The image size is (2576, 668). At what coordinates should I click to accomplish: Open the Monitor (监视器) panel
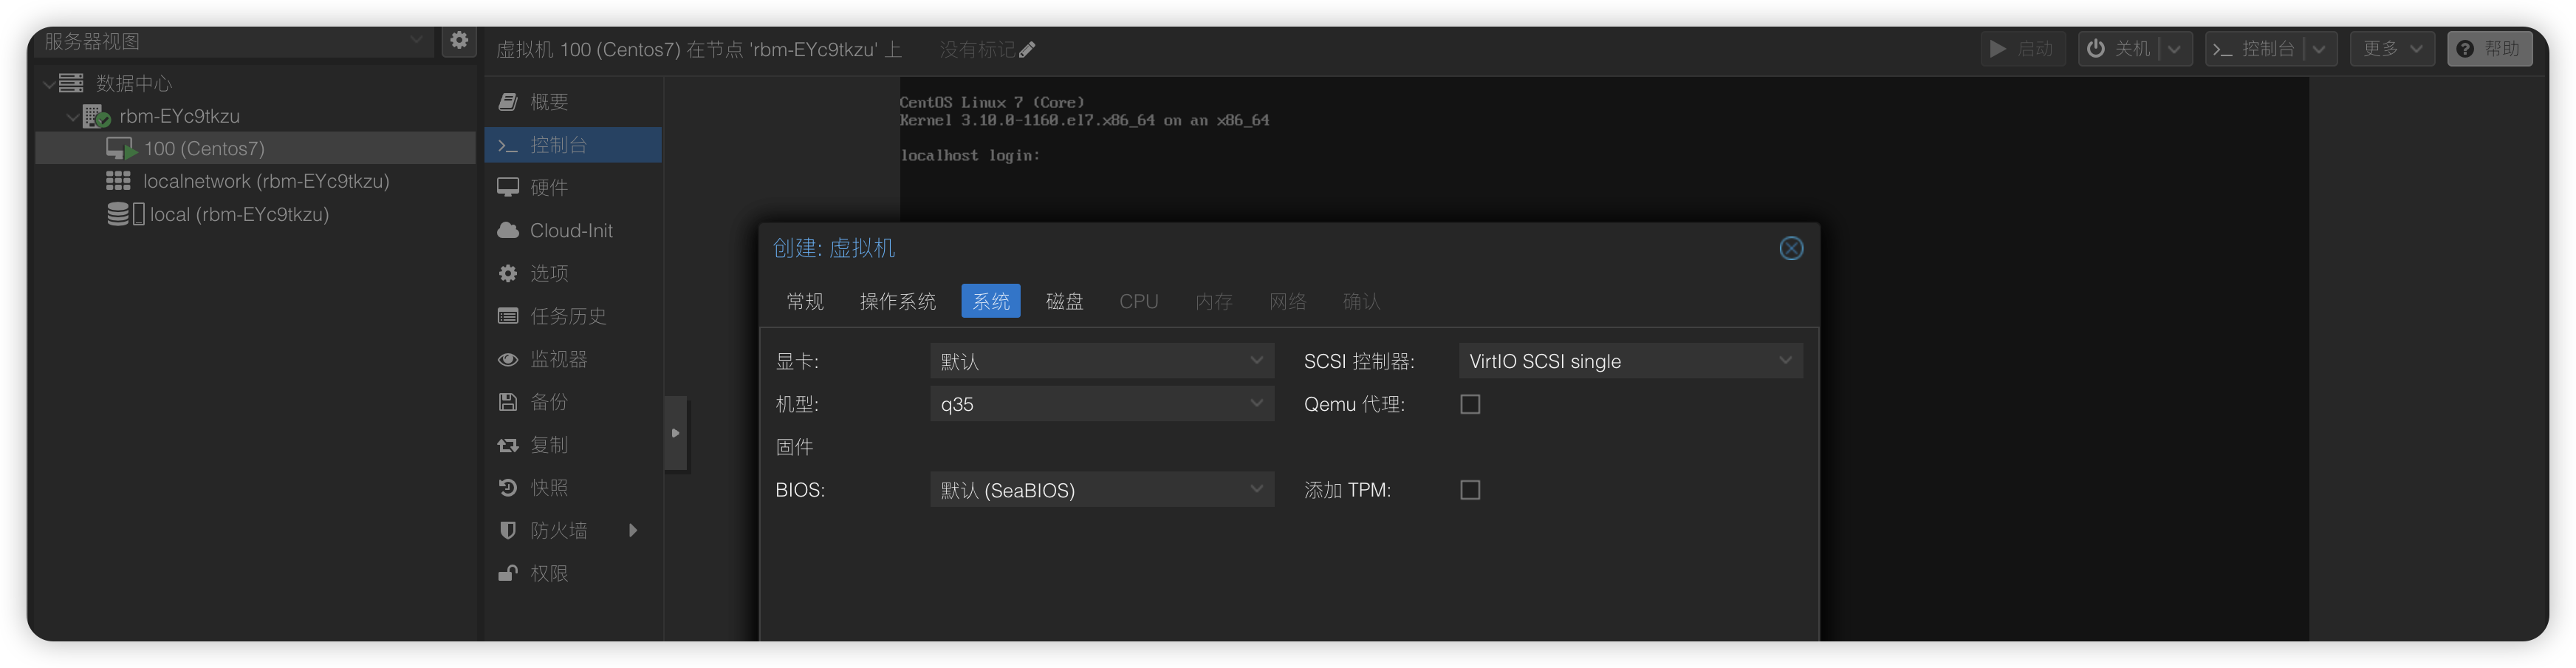click(x=558, y=359)
